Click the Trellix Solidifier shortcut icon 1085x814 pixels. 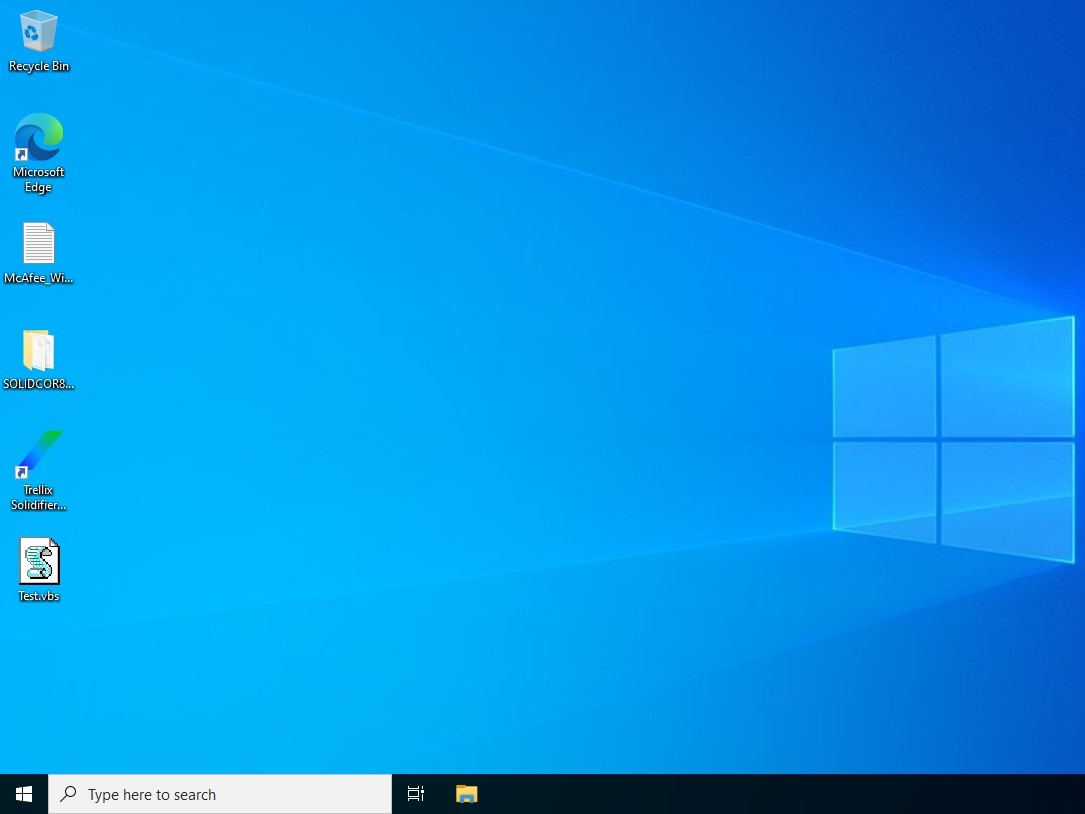point(38,454)
